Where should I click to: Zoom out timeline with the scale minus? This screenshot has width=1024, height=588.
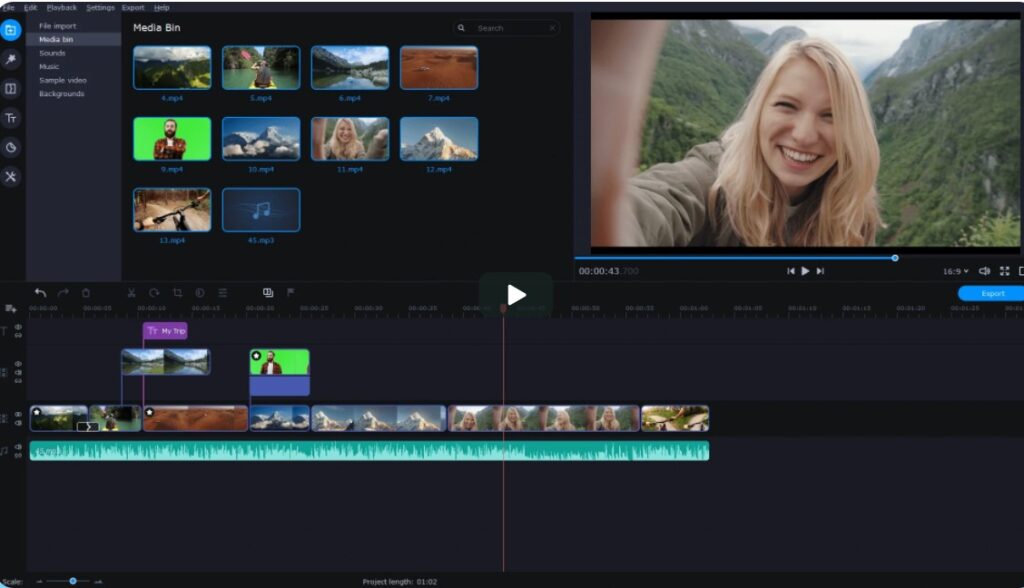[39, 581]
